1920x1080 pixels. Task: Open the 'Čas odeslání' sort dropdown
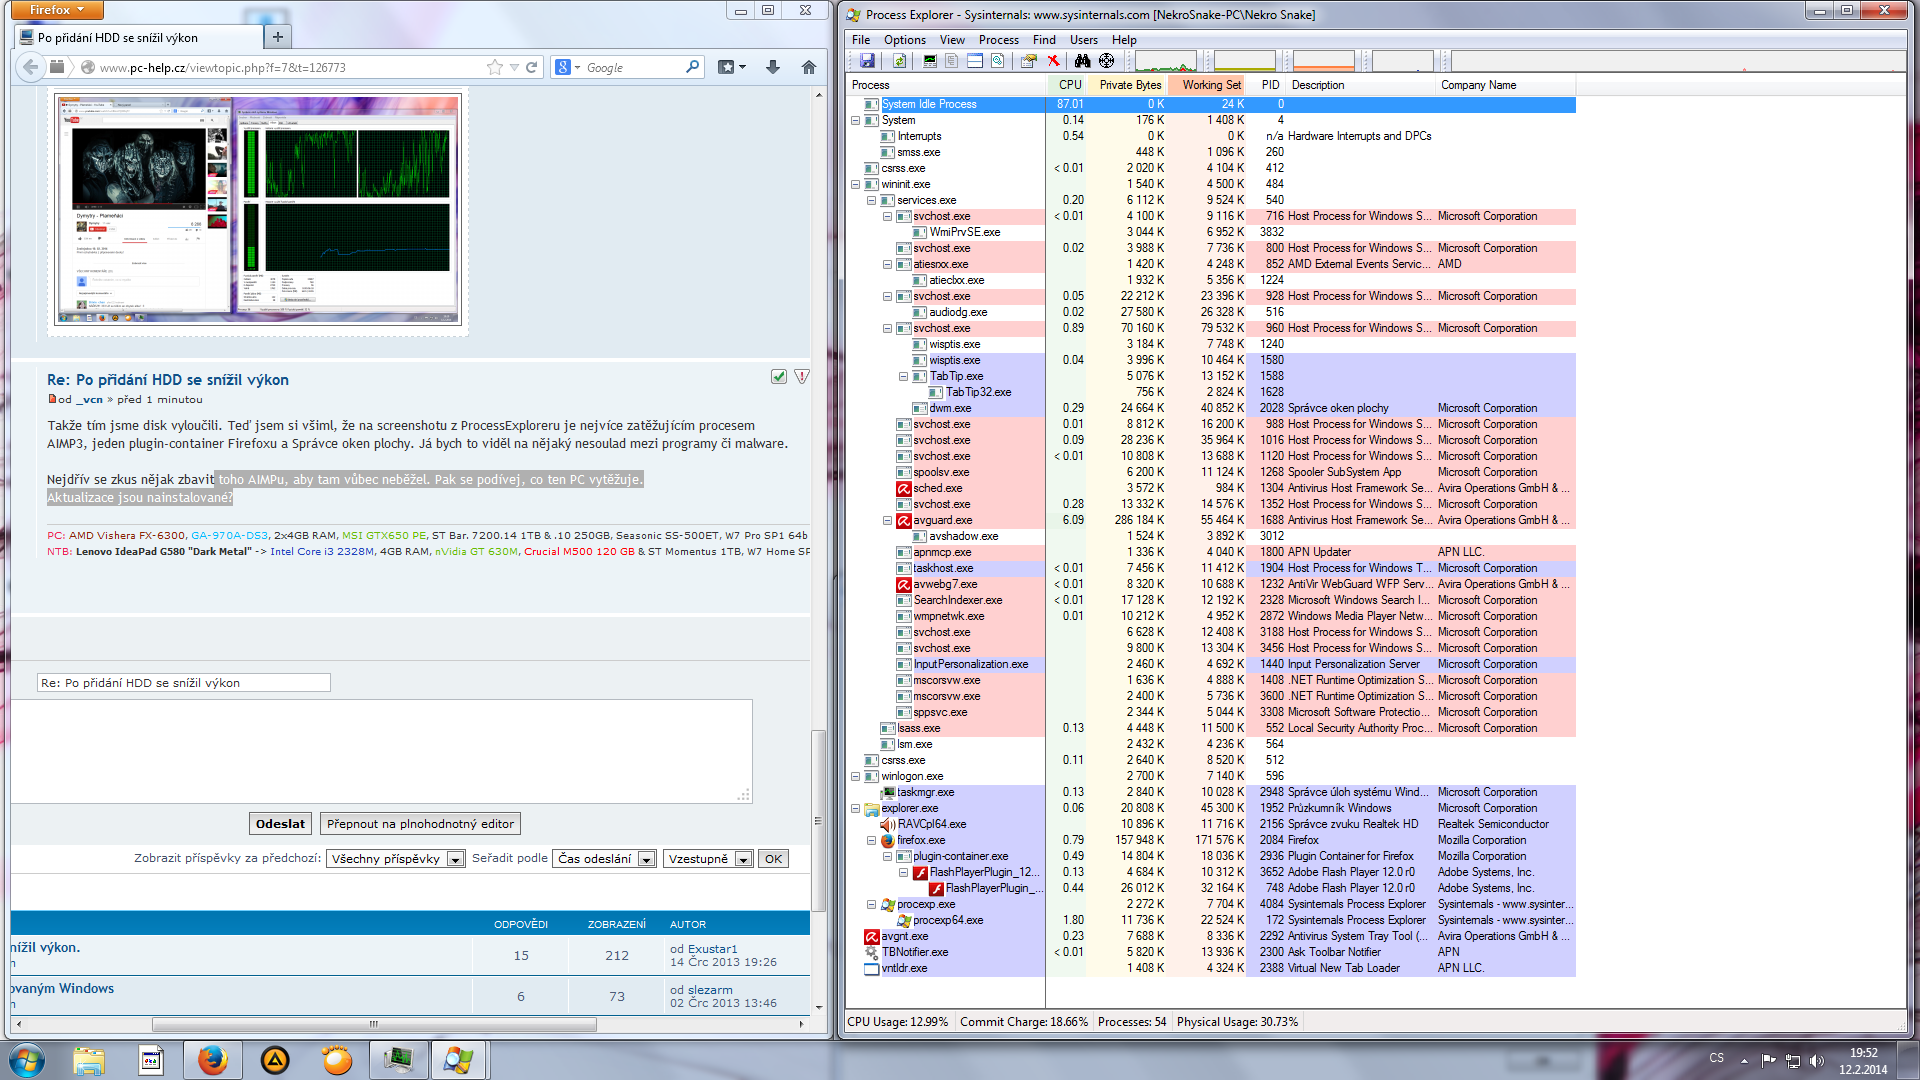pos(604,859)
